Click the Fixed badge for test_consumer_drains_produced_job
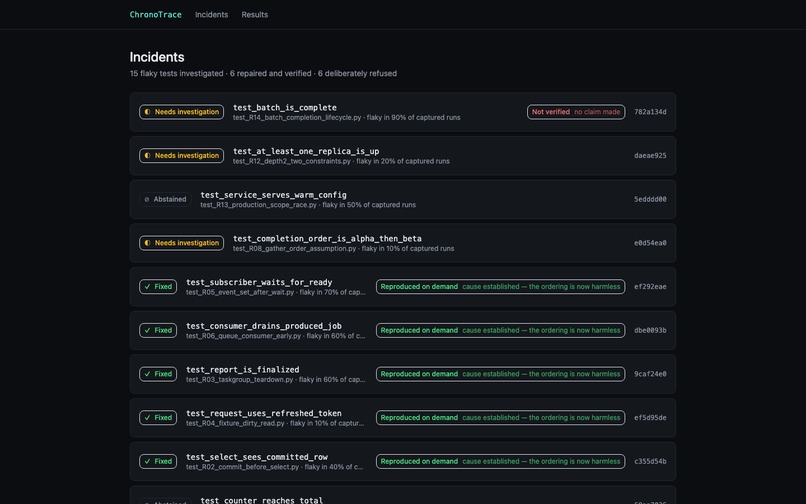Screen dimensions: 806x504 click(x=158, y=330)
